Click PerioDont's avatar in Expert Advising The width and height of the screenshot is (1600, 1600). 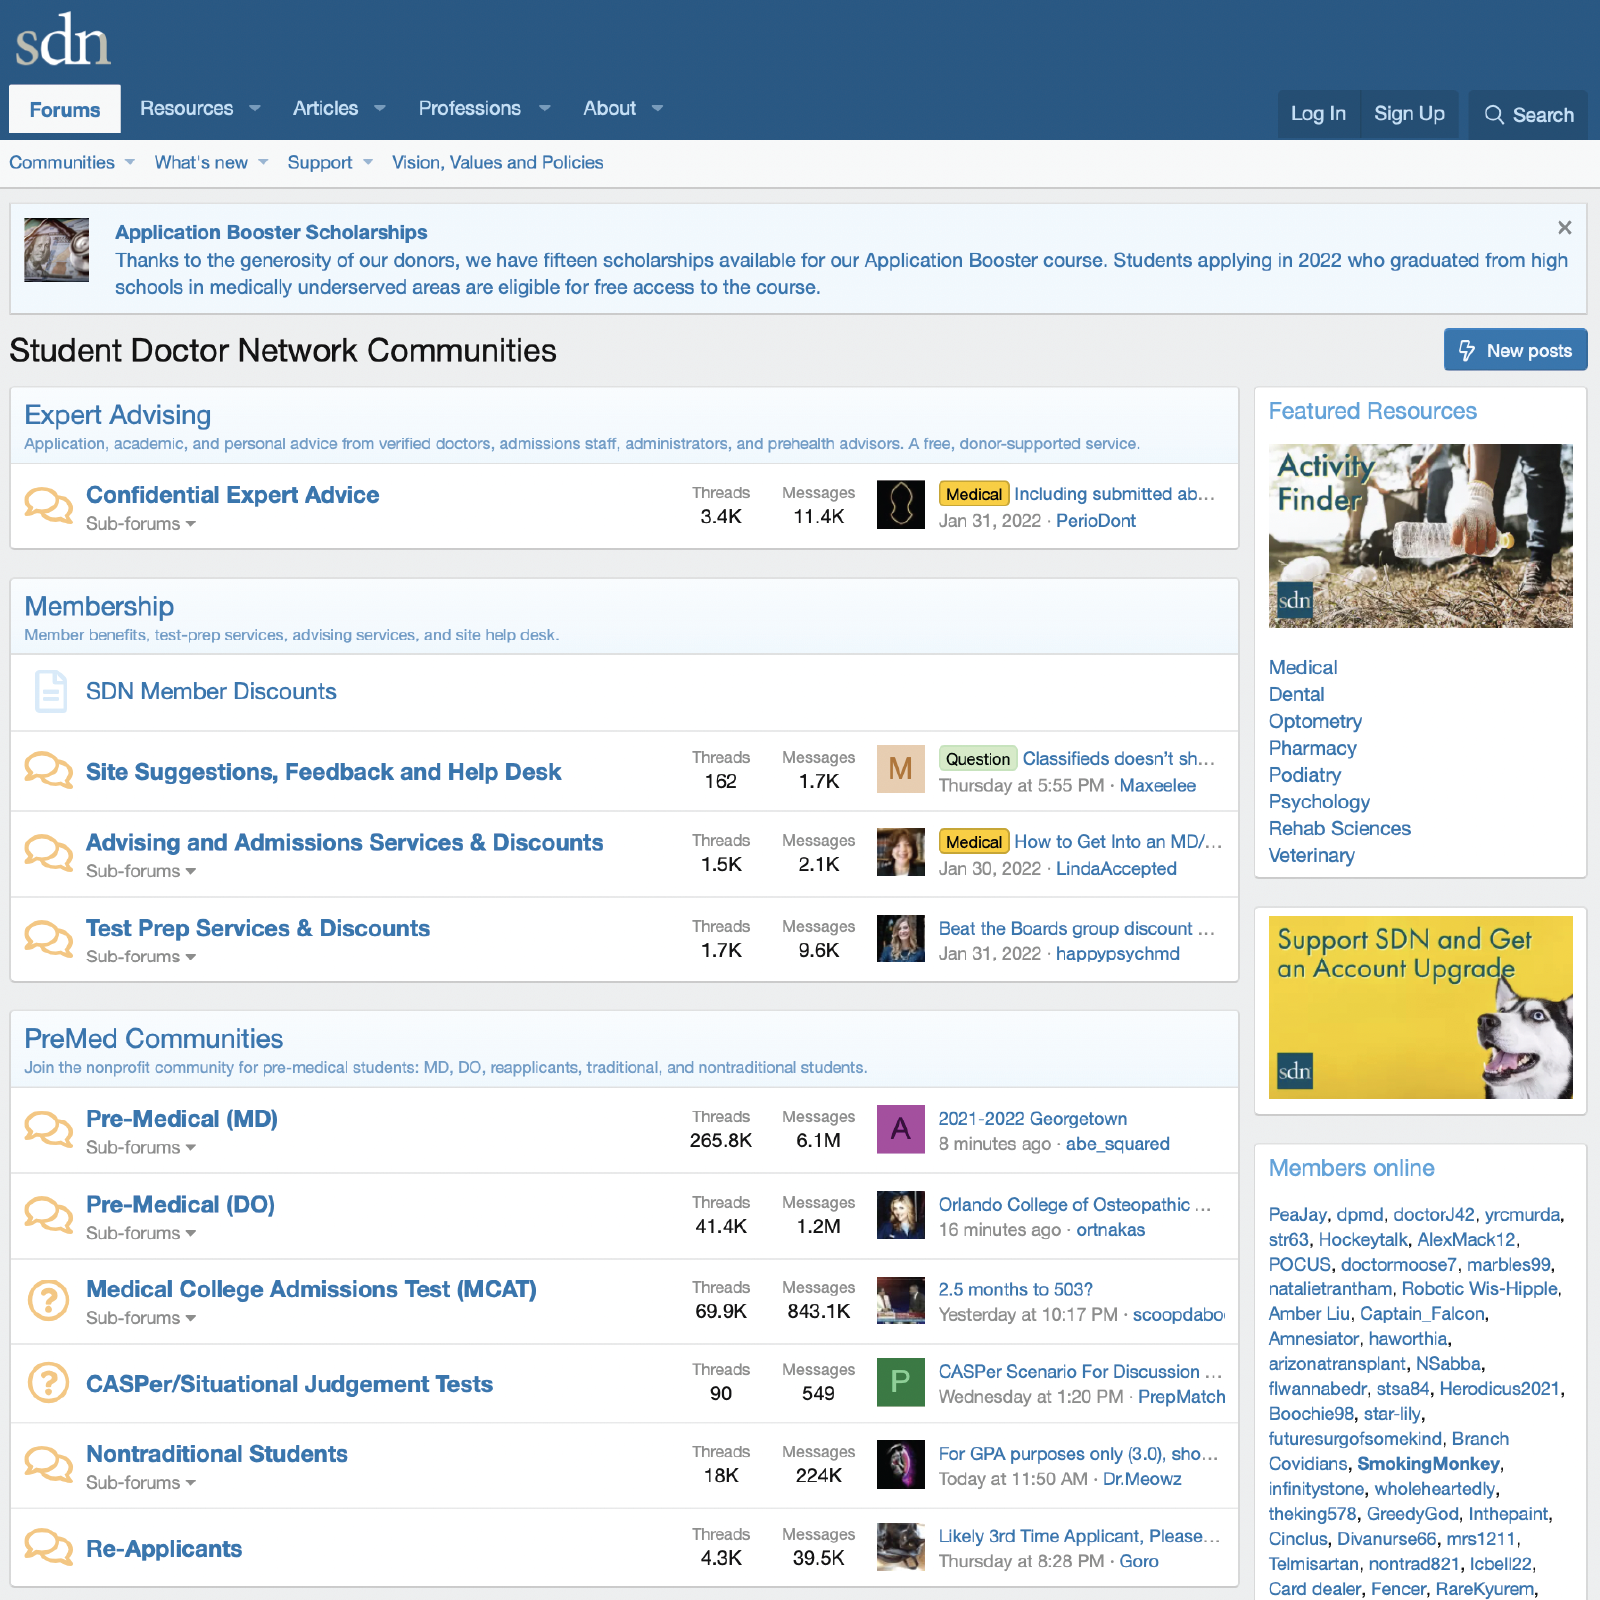point(900,505)
